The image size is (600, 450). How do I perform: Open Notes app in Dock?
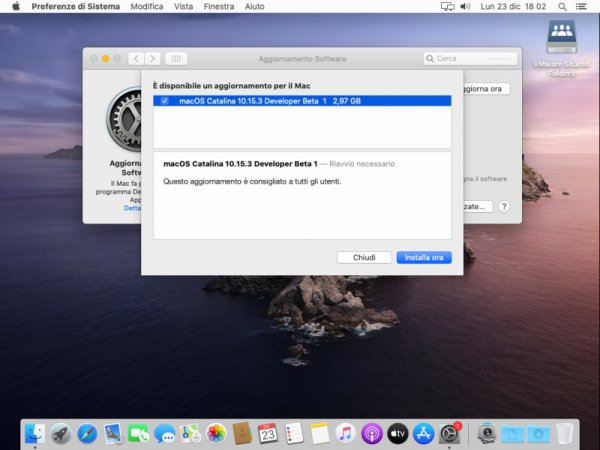[320, 434]
